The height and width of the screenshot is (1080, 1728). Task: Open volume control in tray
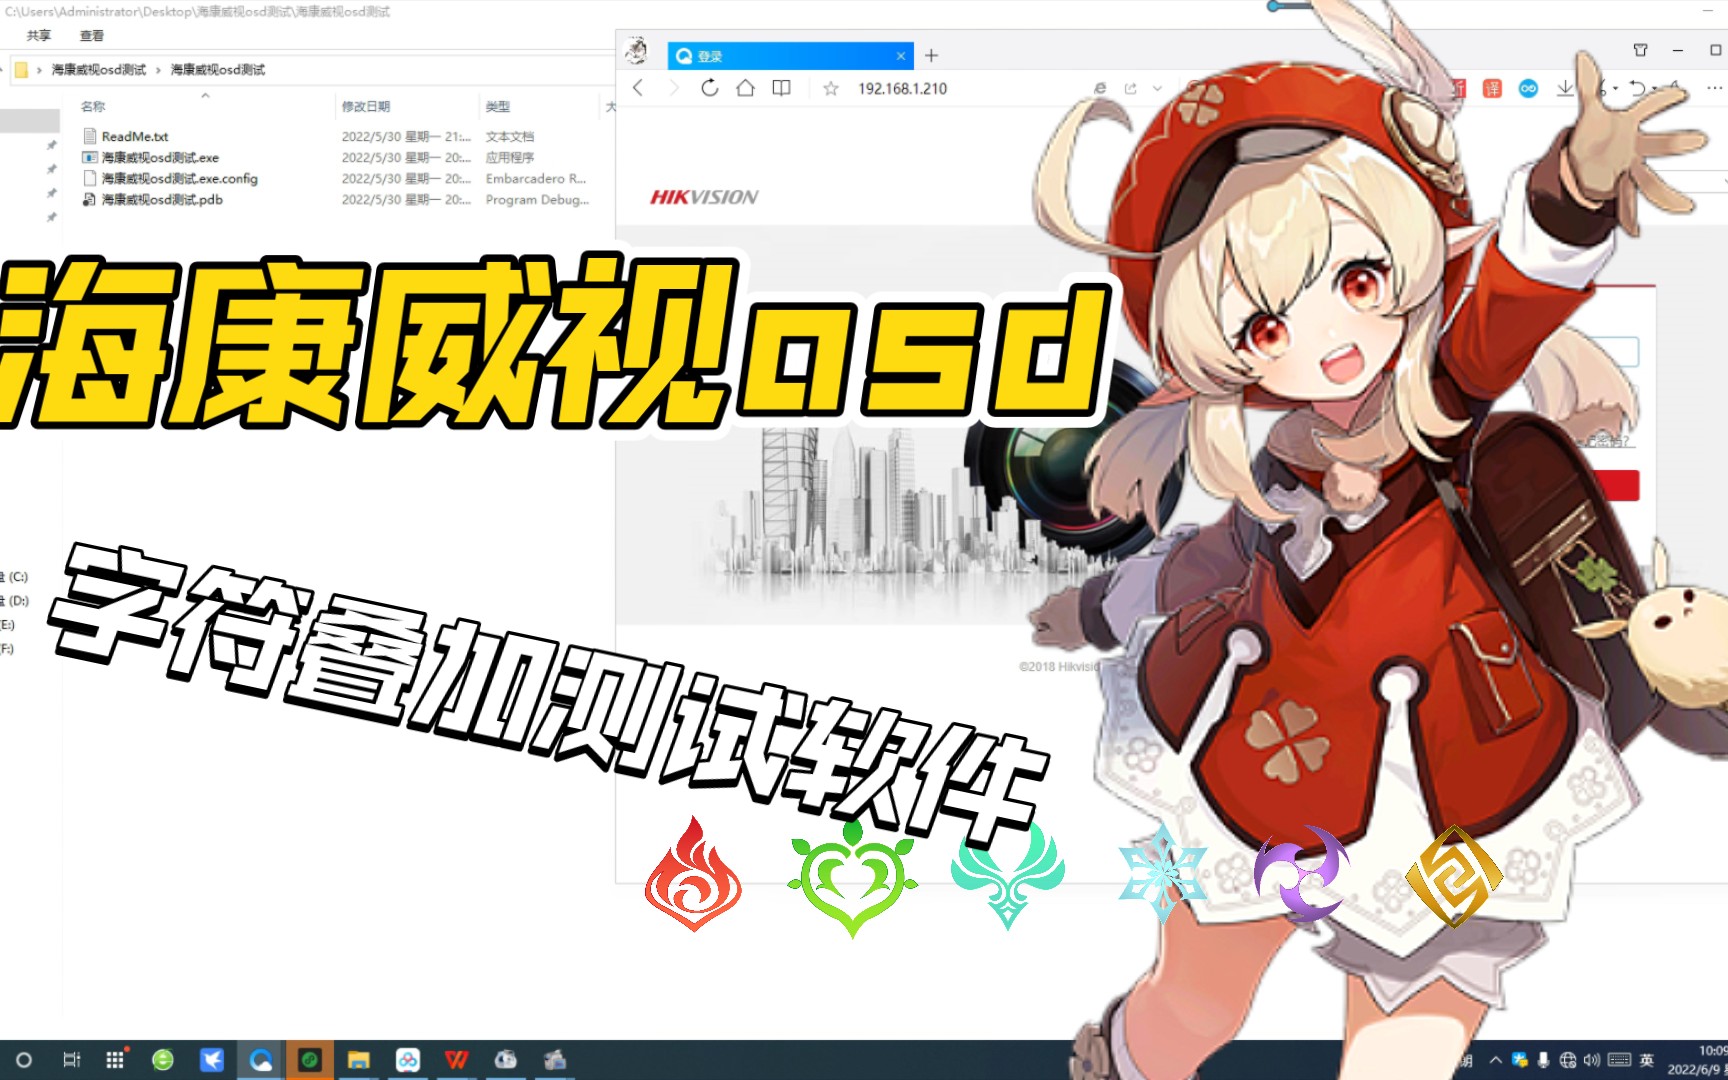[x=1592, y=1060]
